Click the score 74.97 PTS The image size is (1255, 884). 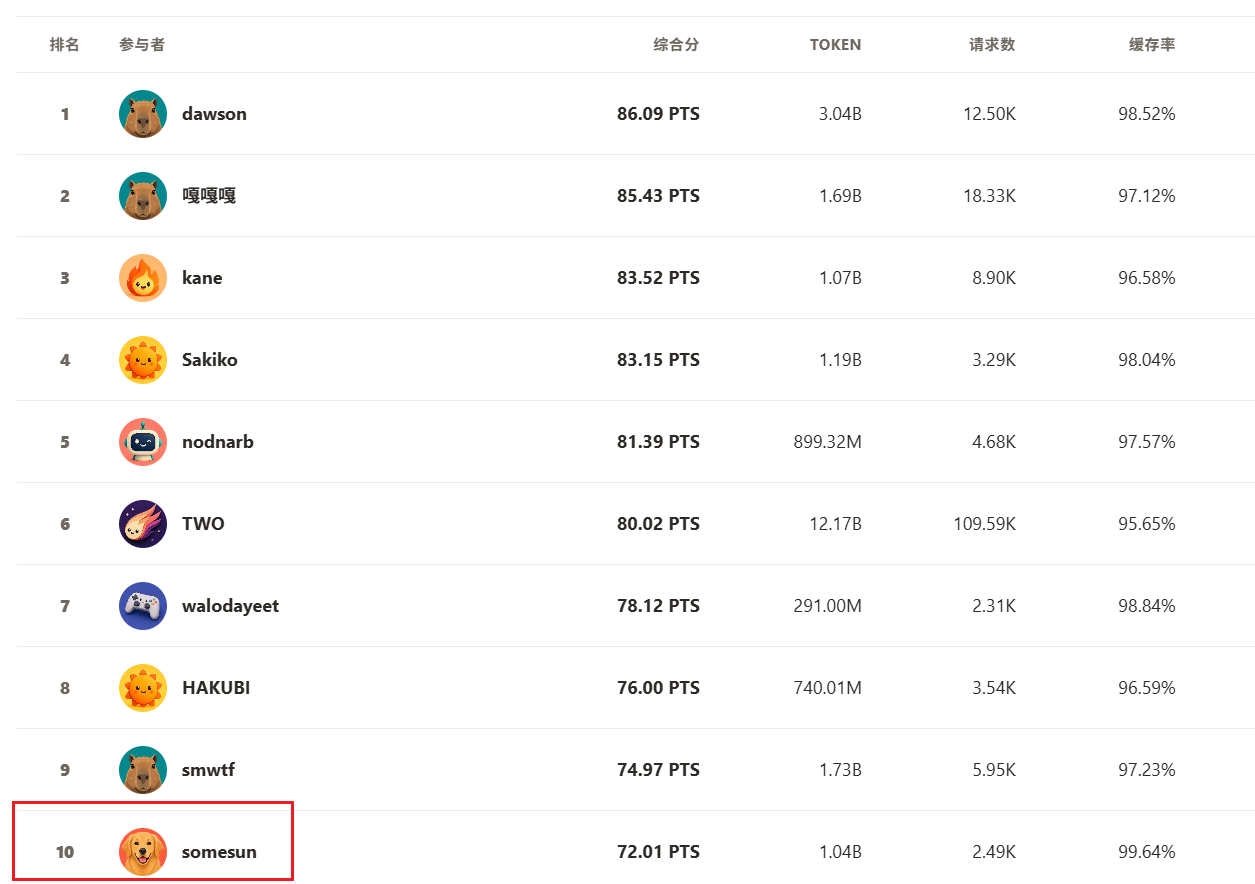[x=658, y=770]
